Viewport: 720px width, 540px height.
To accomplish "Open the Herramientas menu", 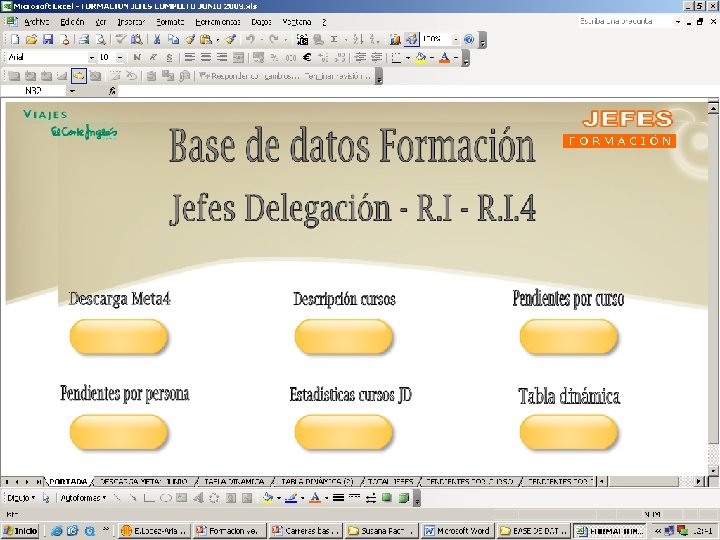I will pos(218,22).
